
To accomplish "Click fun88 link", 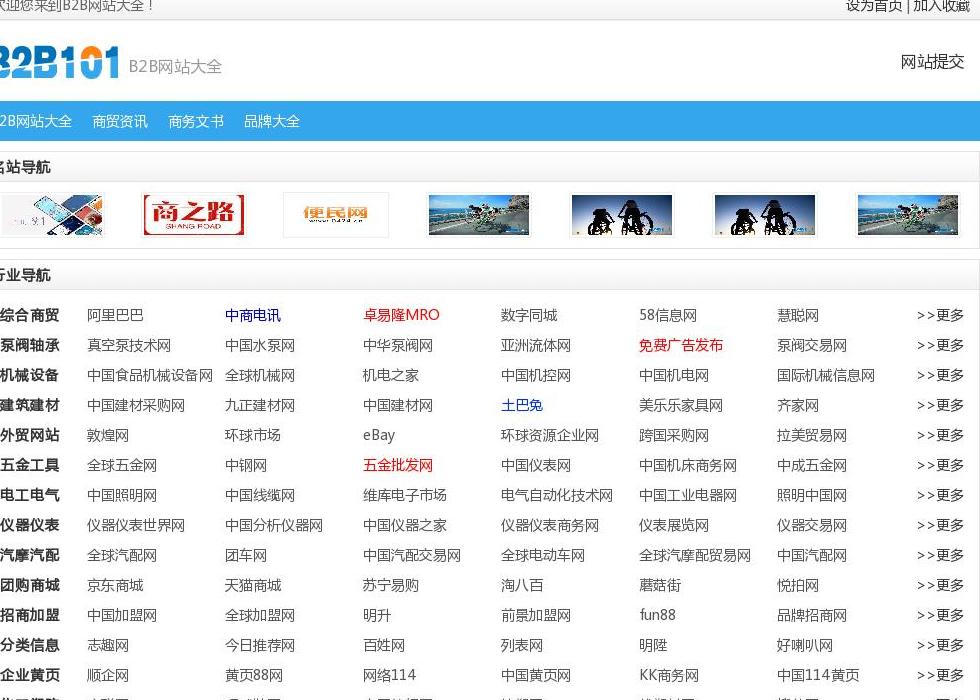I will pos(657,615).
